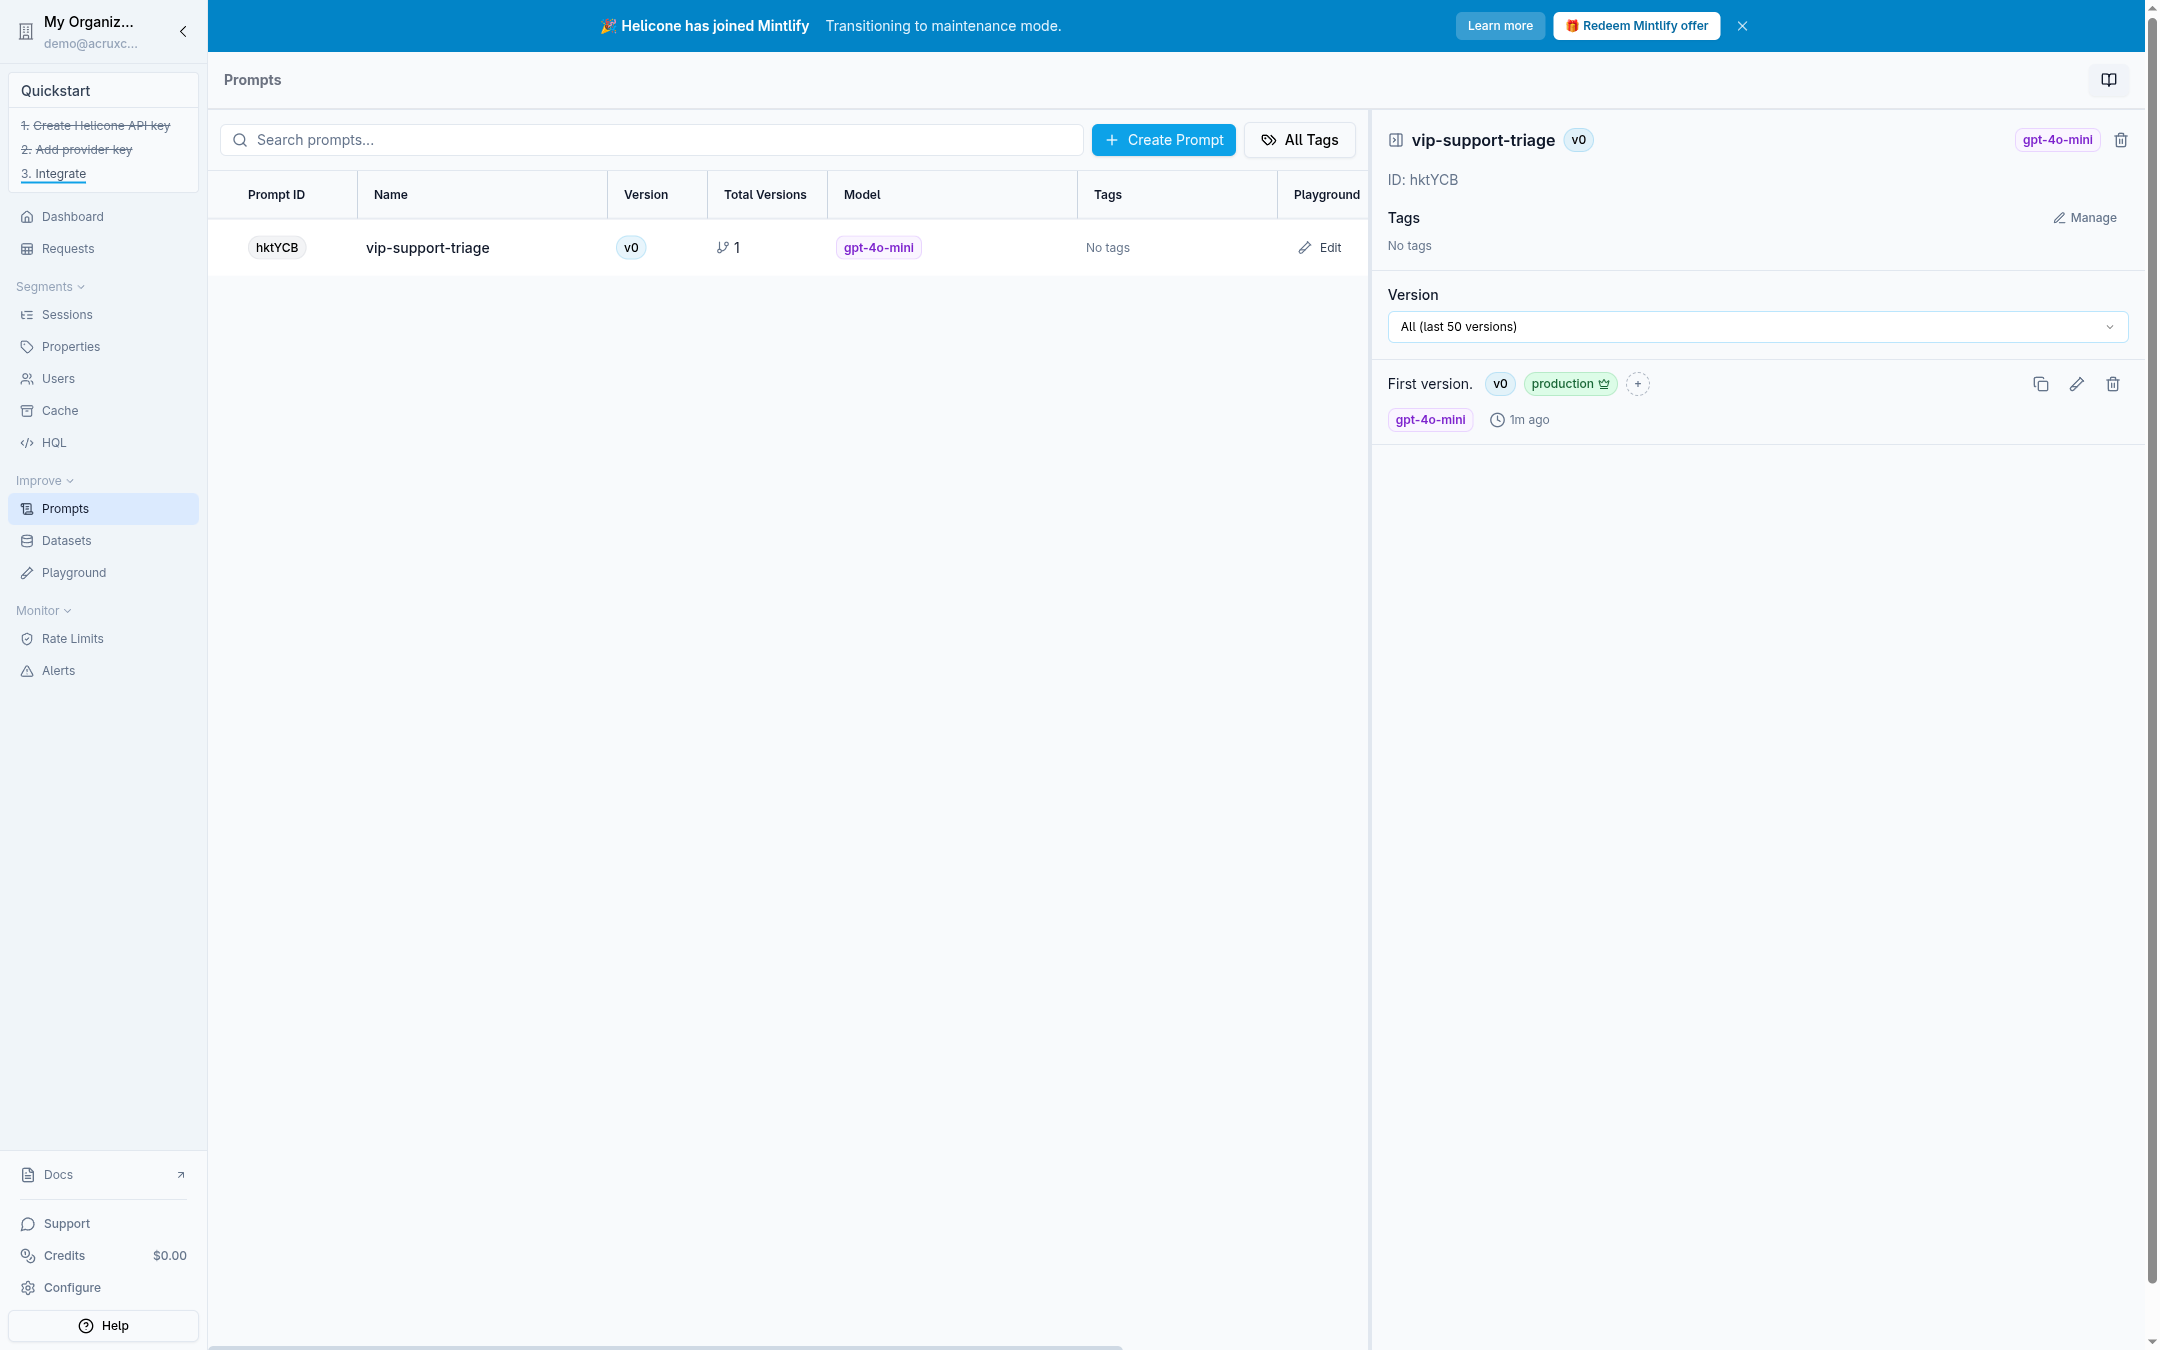The width and height of the screenshot is (2160, 1350).
Task: Open Credits page
Action: [103, 1256]
